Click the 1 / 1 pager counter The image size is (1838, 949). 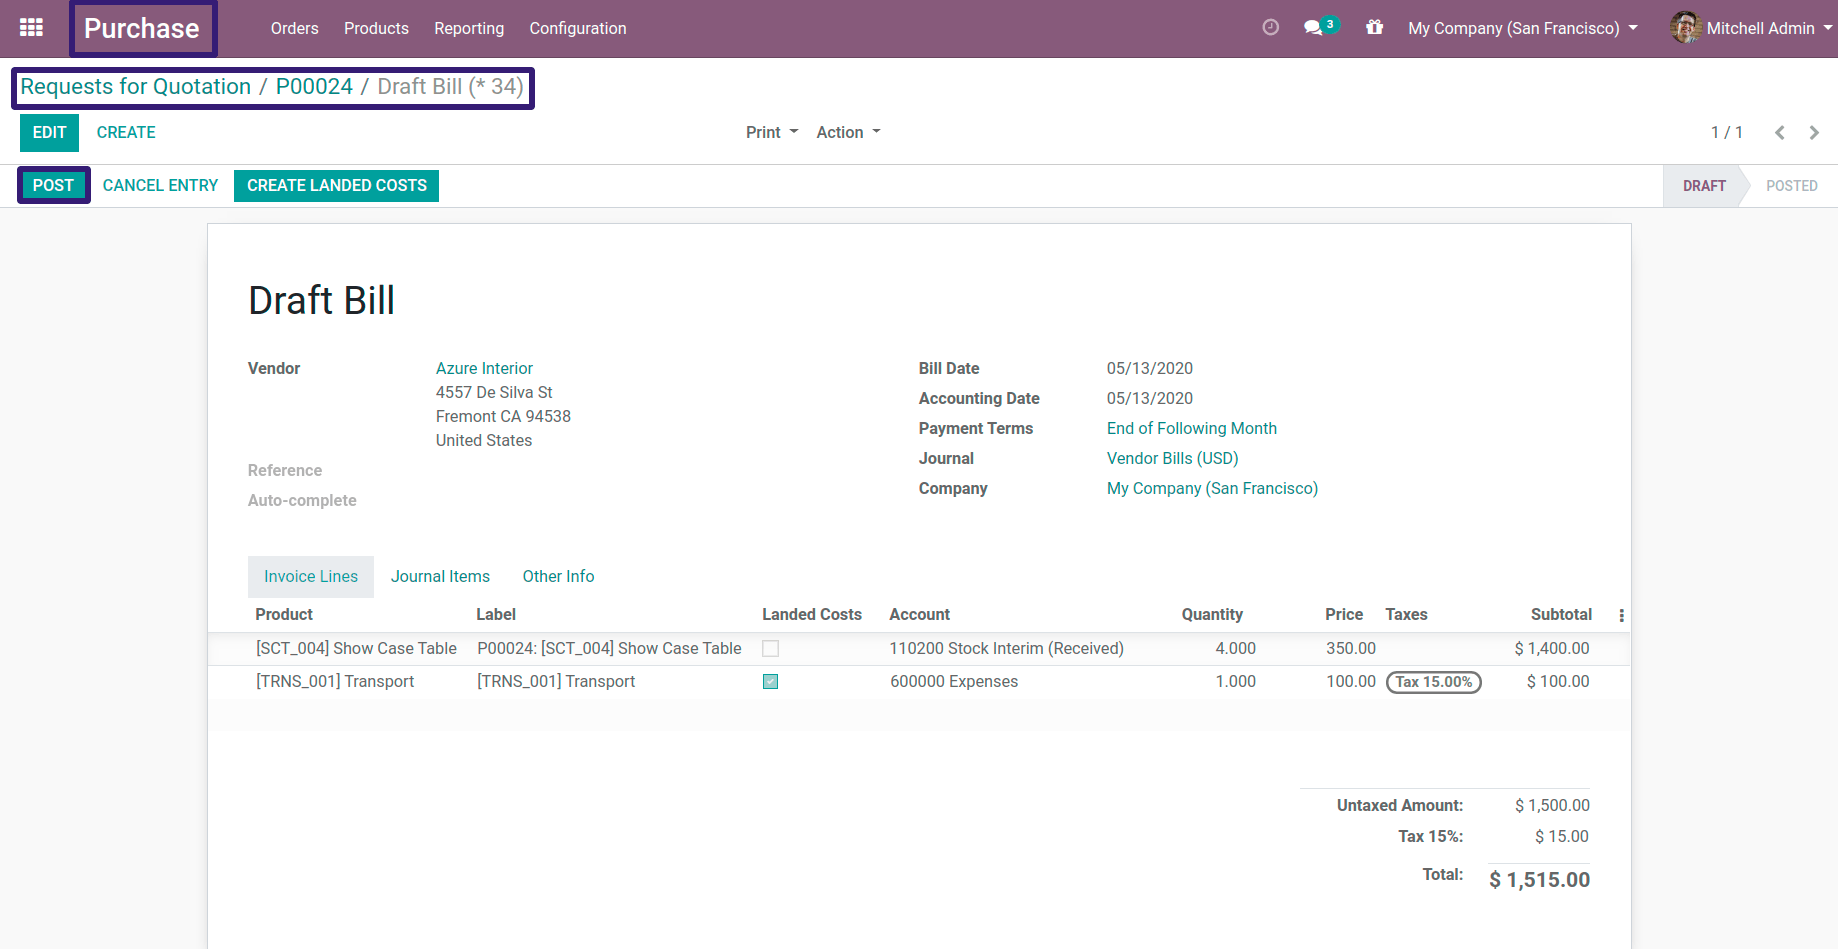tap(1727, 133)
